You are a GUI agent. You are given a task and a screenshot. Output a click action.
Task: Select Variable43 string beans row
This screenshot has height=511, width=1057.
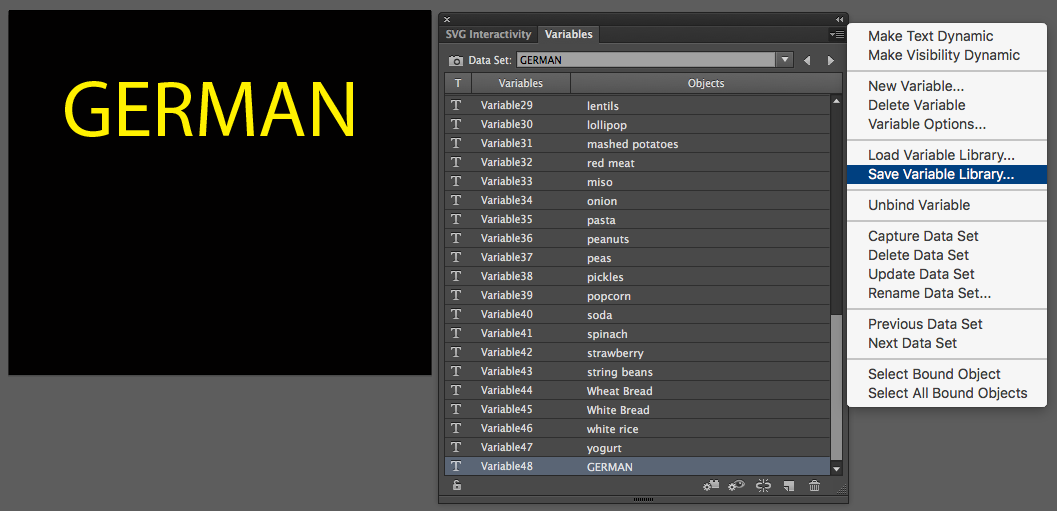[637, 371]
